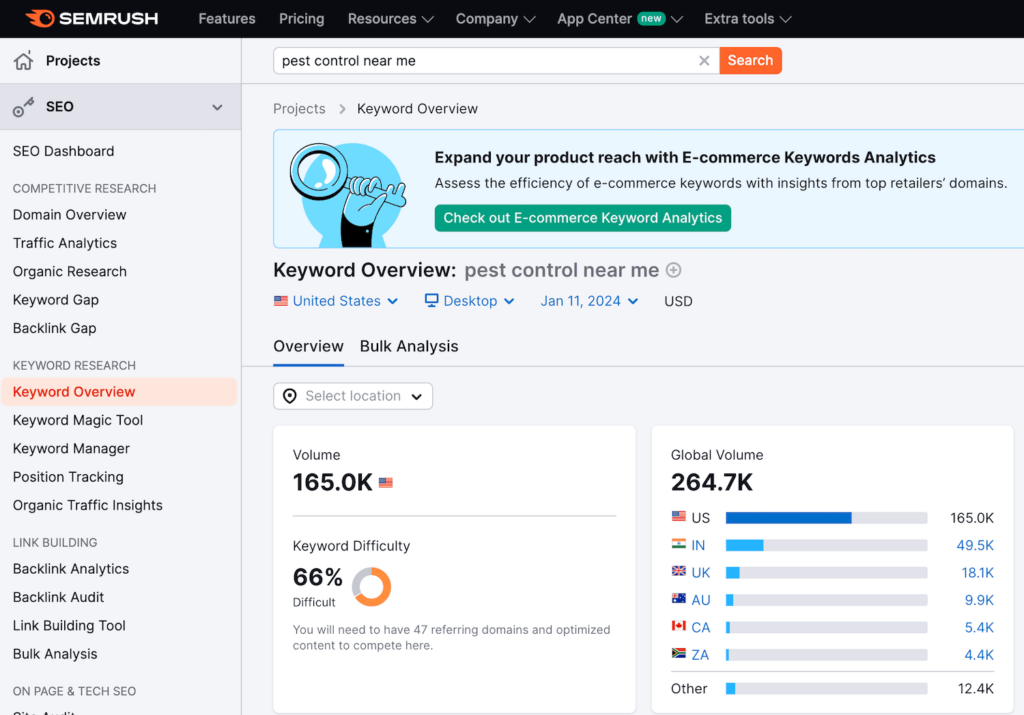Image resolution: width=1024 pixels, height=715 pixels.
Task: Click the UK flag in Global Volume
Action: point(679,571)
